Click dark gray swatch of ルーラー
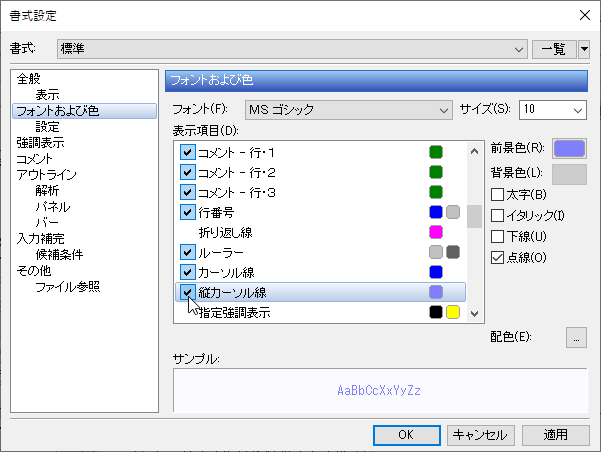The image size is (601, 452). click(x=453, y=252)
